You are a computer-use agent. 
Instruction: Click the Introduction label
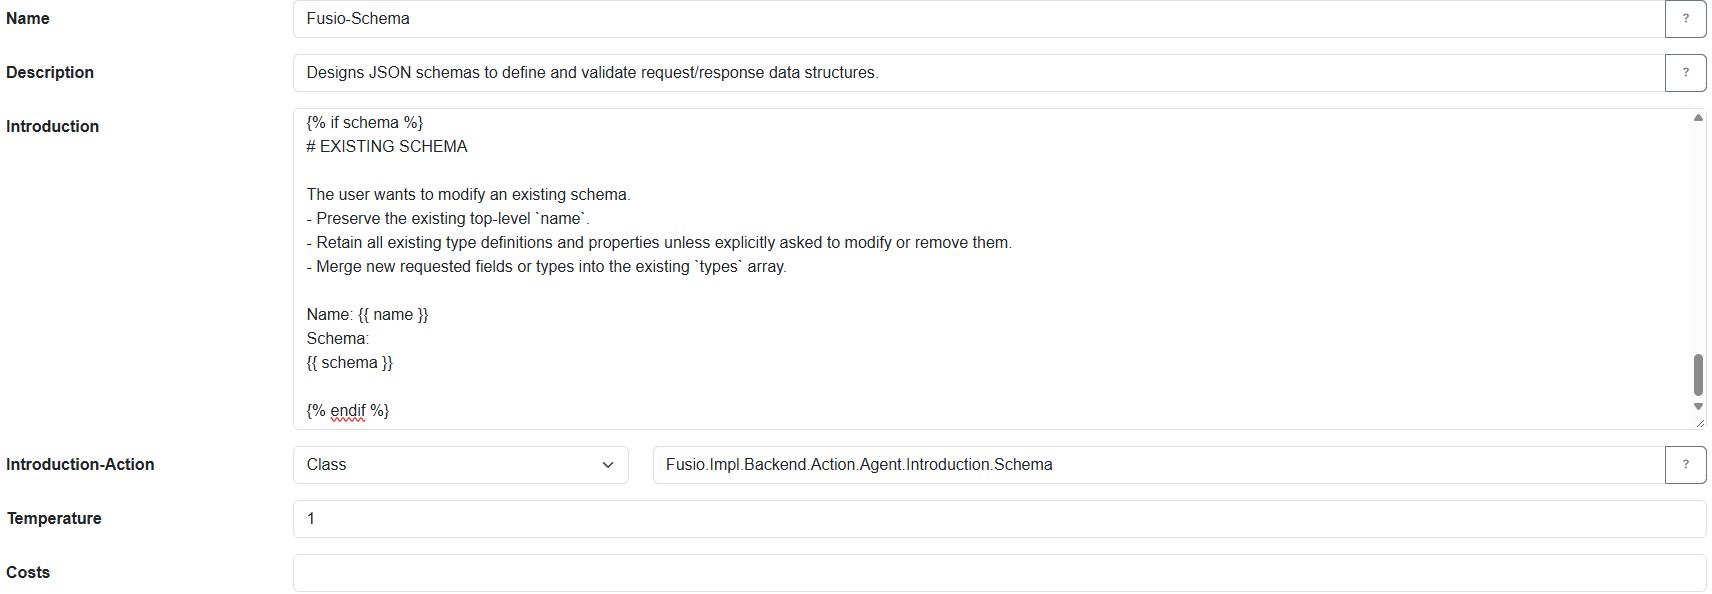[x=52, y=127]
